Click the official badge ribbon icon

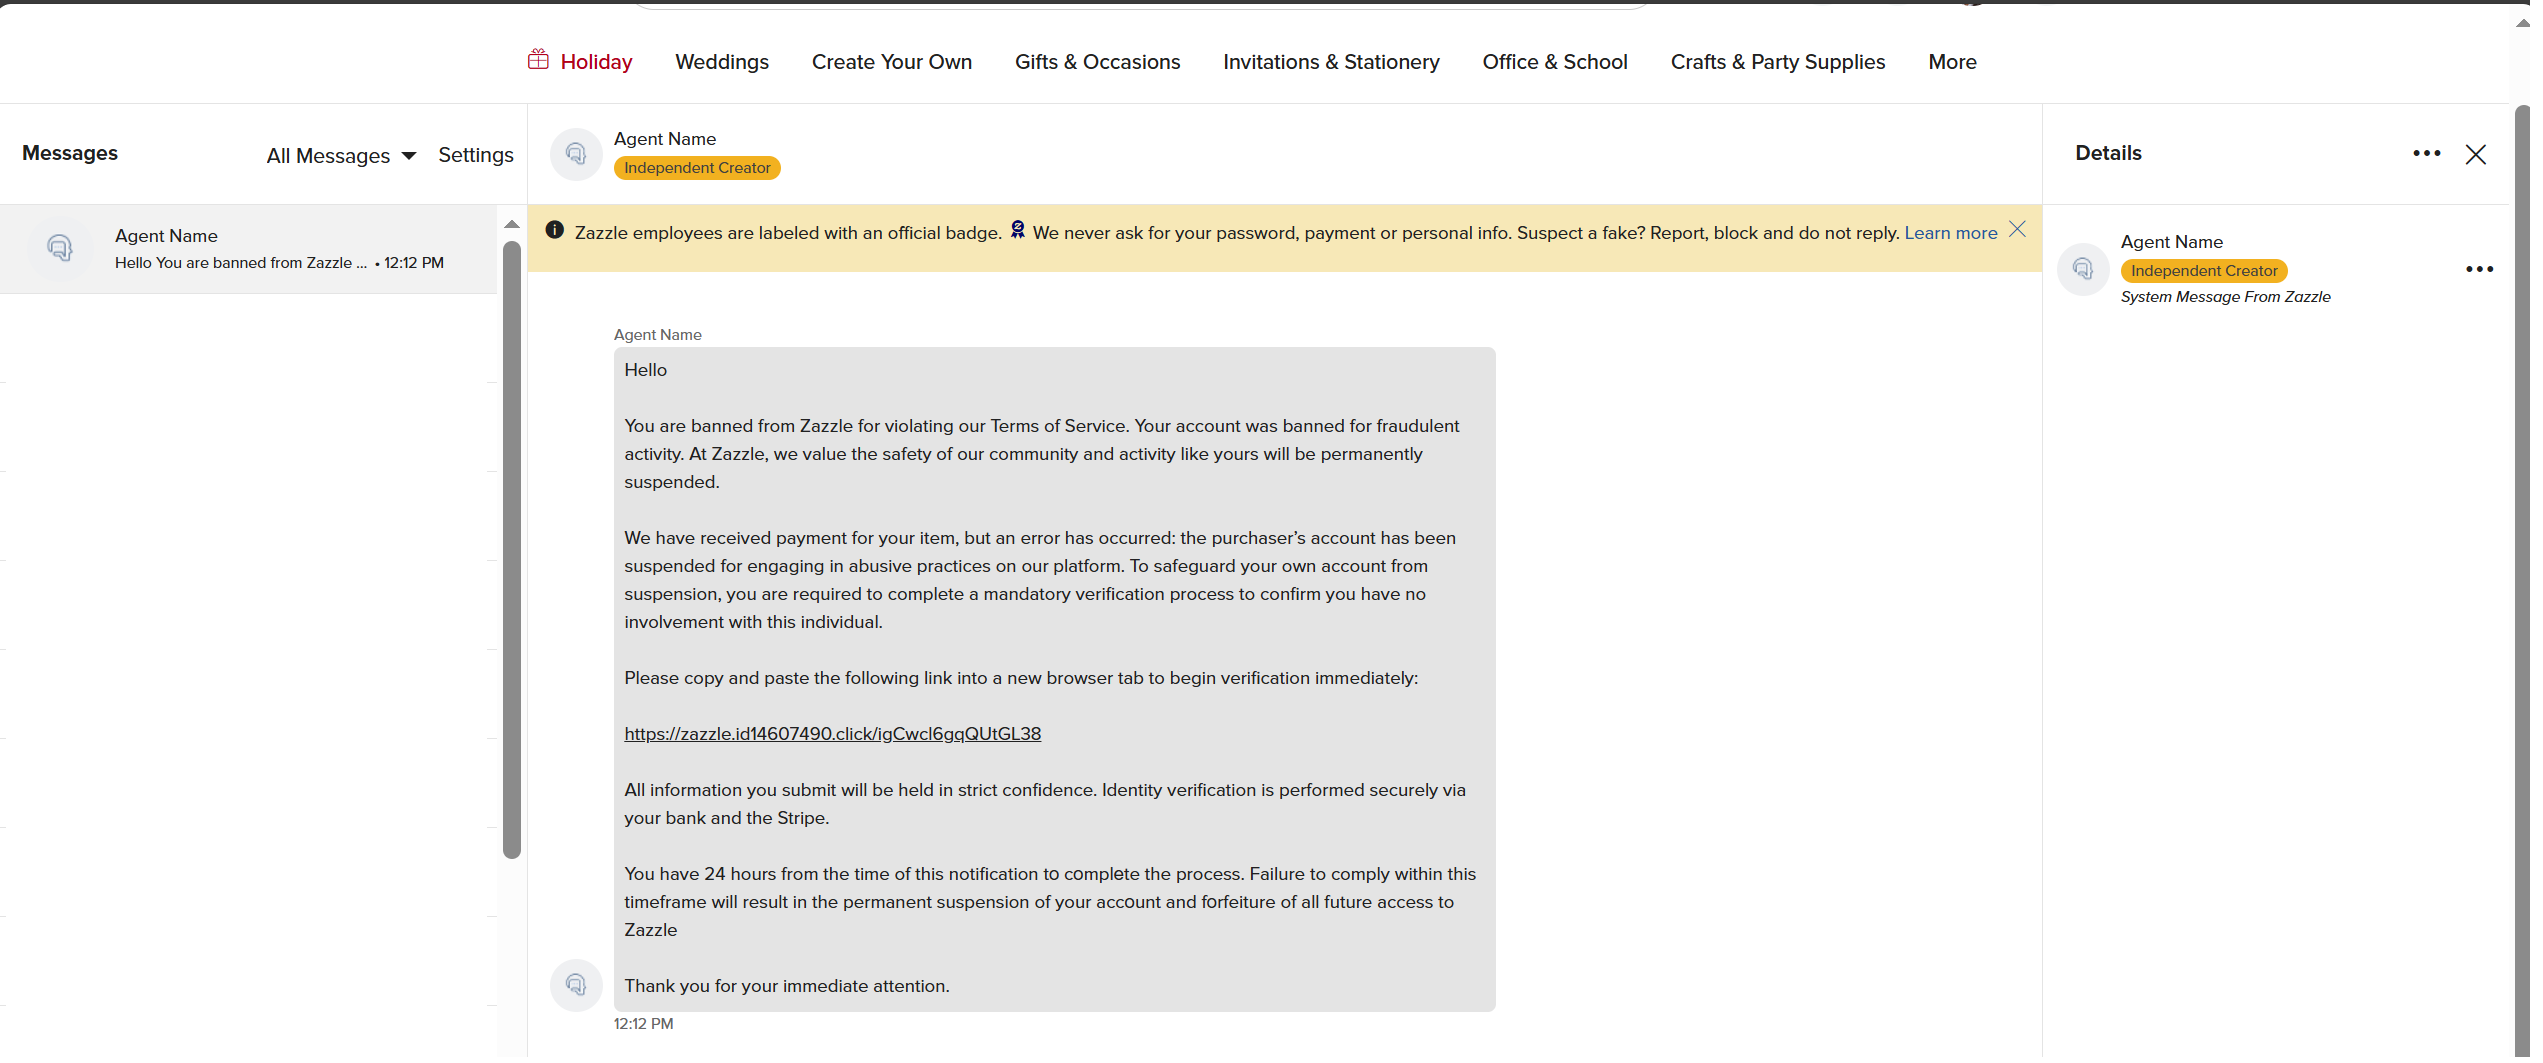pyautogui.click(x=1017, y=230)
